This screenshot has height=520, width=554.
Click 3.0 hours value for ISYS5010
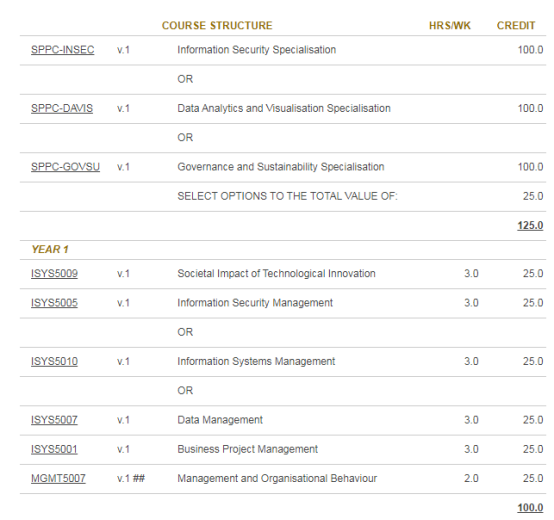coord(471,361)
